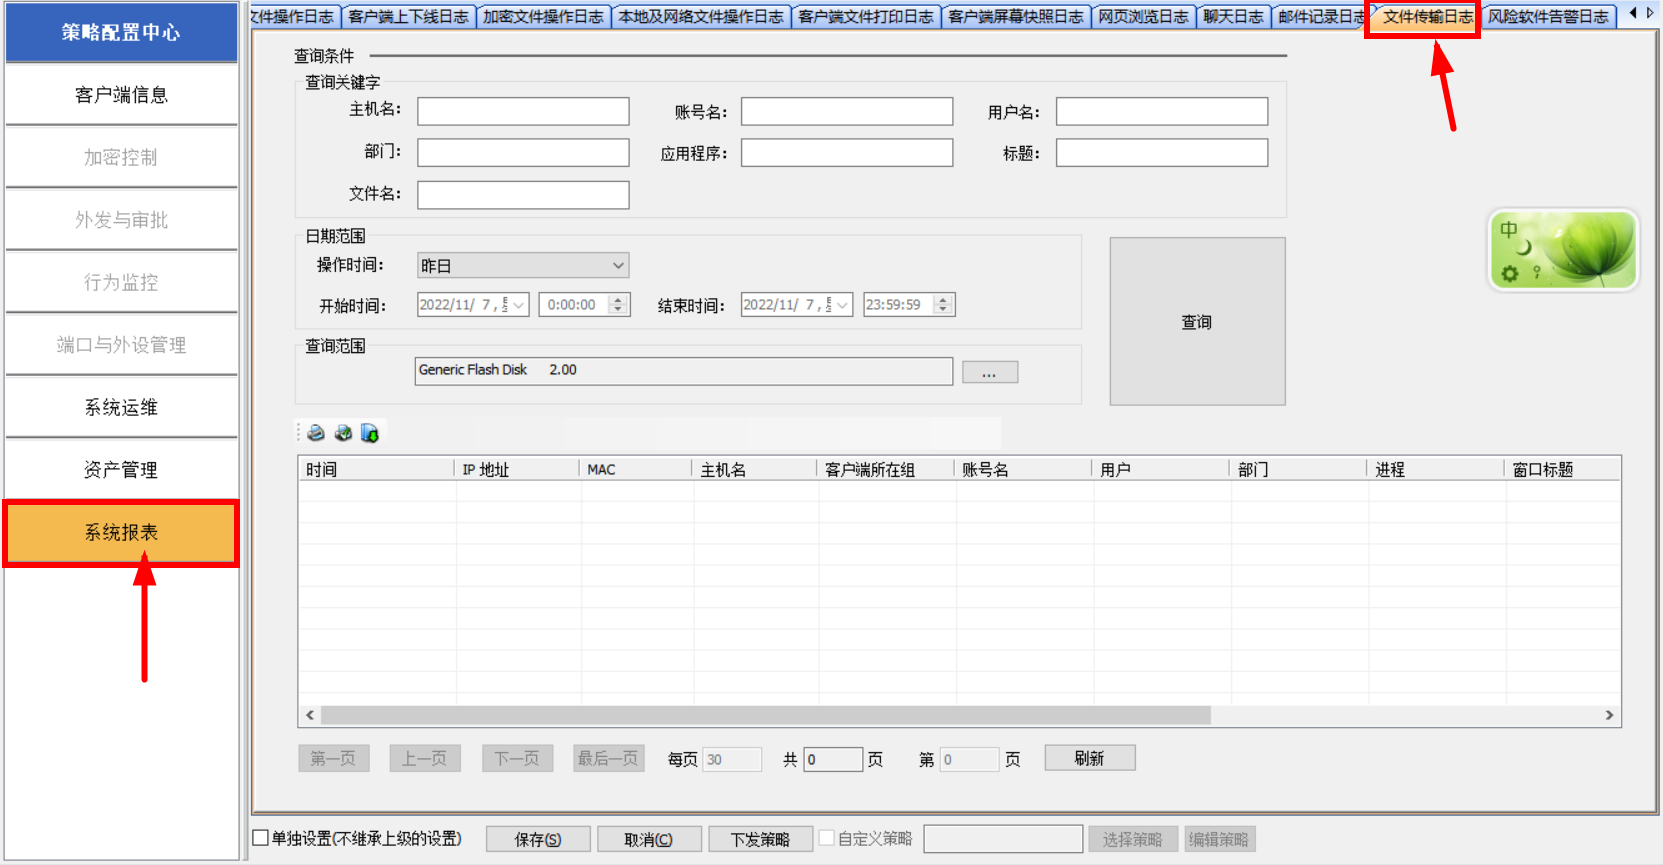Click the large 查询 button

pos(1197,321)
